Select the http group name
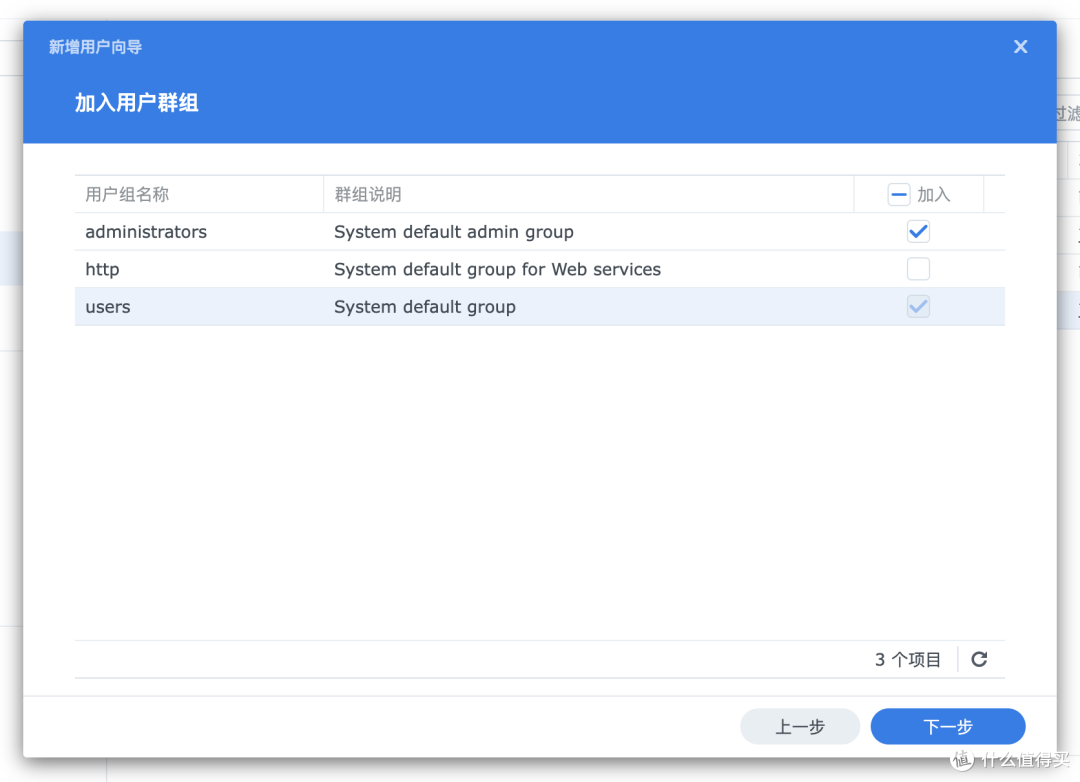 tap(102, 269)
